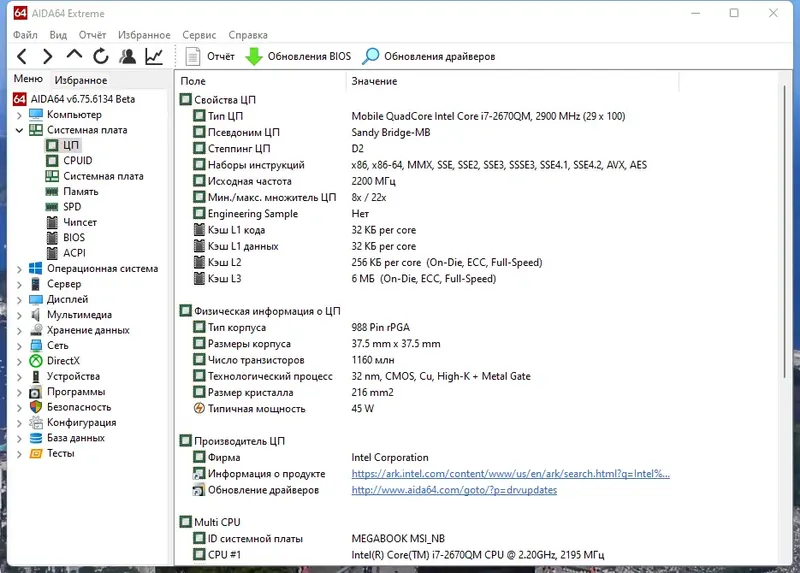Open the Сервис menu

[x=199, y=35]
